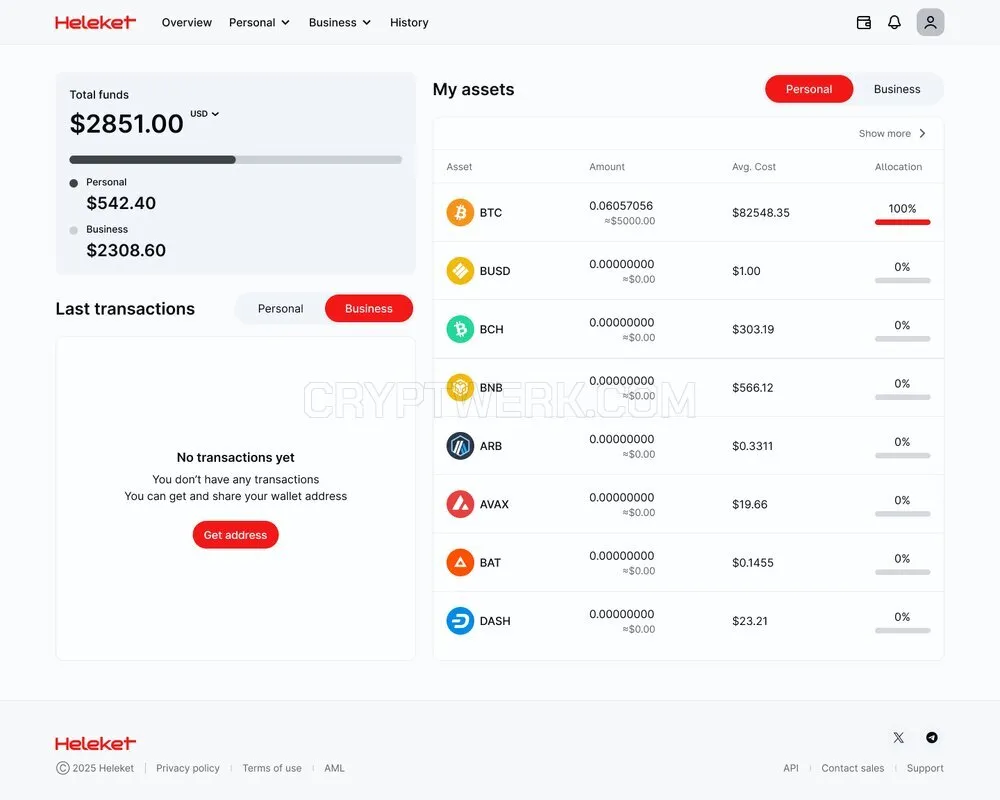Click the total funds progress bar
Screen dimensions: 1000x800
click(x=235, y=159)
